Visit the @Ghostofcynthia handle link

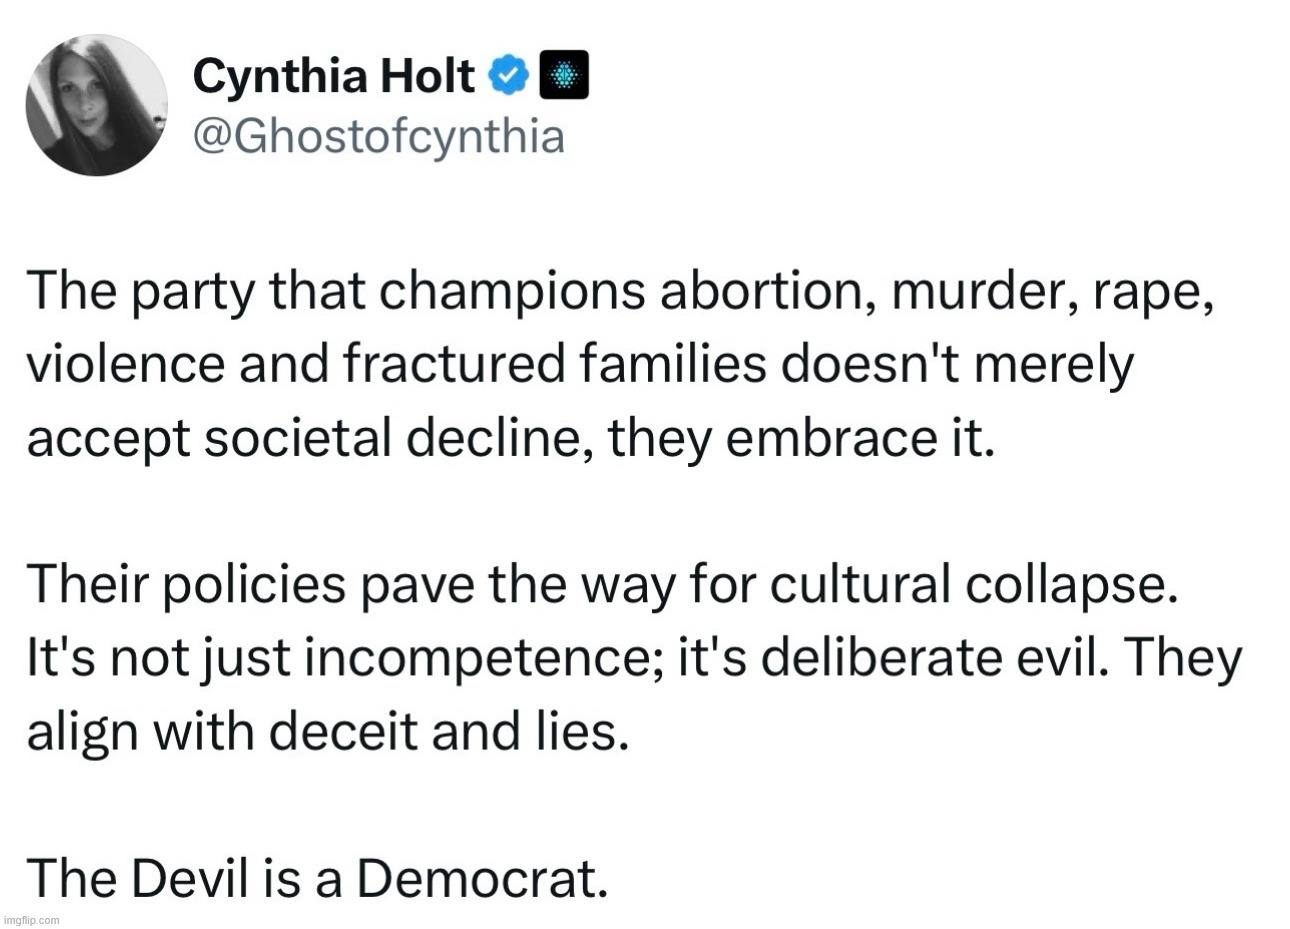tap(377, 137)
